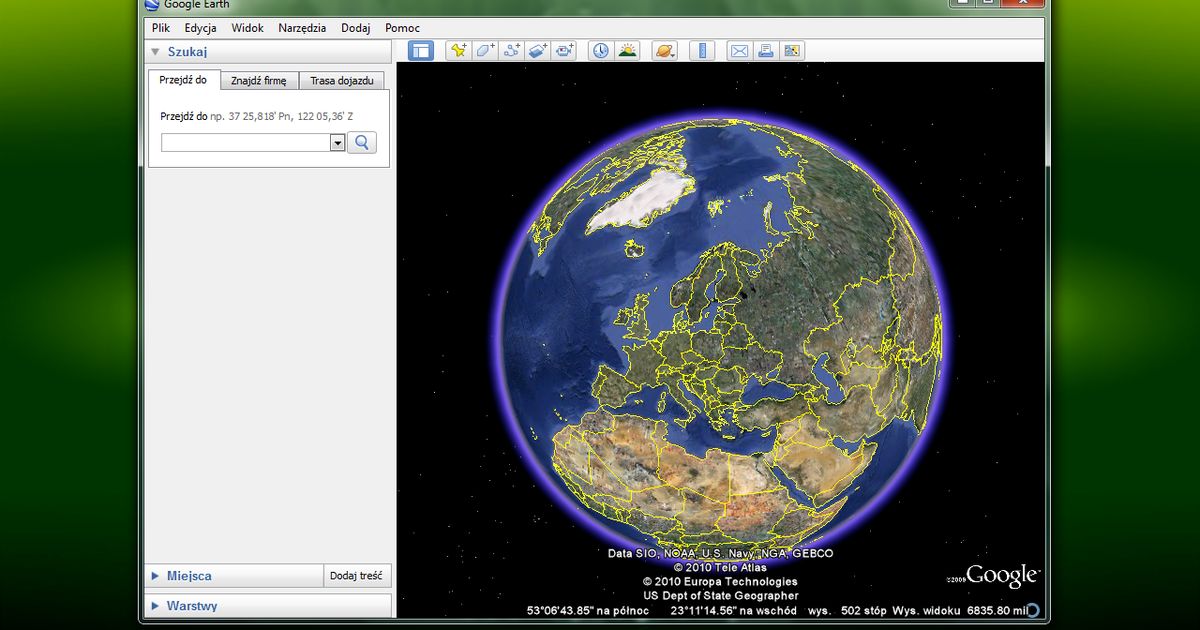Image resolution: width=1200 pixels, height=630 pixels.
Task: Add a new placemark
Action: click(x=458, y=50)
